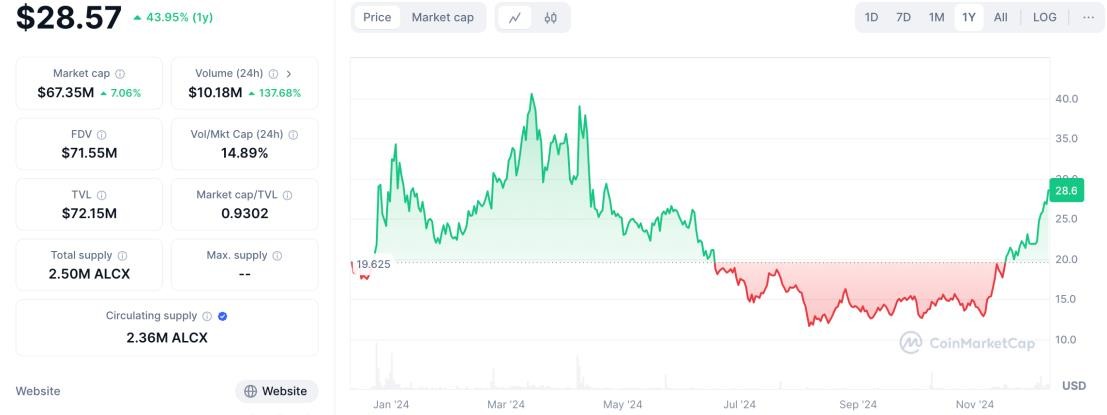Show TVL info tooltip
The height and width of the screenshot is (415, 1107).
101,195
